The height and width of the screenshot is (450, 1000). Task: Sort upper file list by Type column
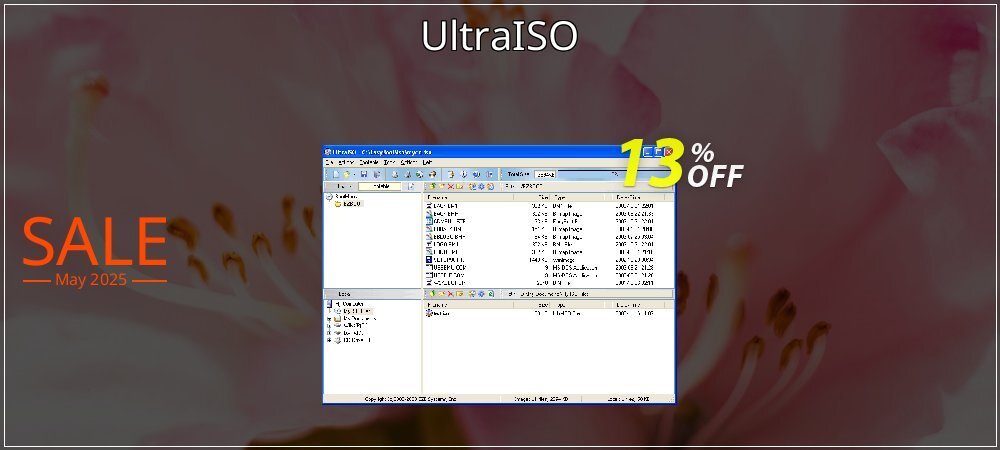[x=577, y=198]
